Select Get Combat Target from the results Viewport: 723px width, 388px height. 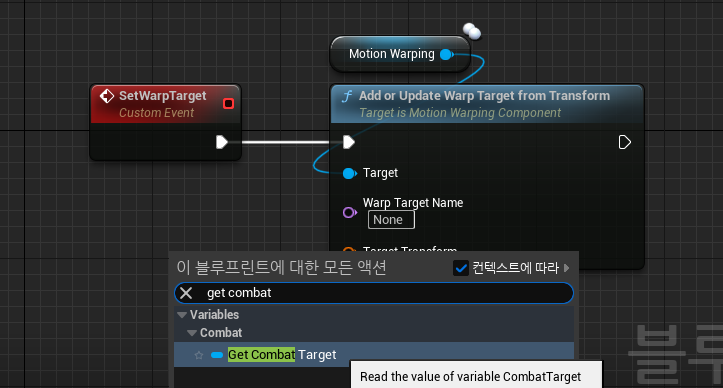point(374,355)
